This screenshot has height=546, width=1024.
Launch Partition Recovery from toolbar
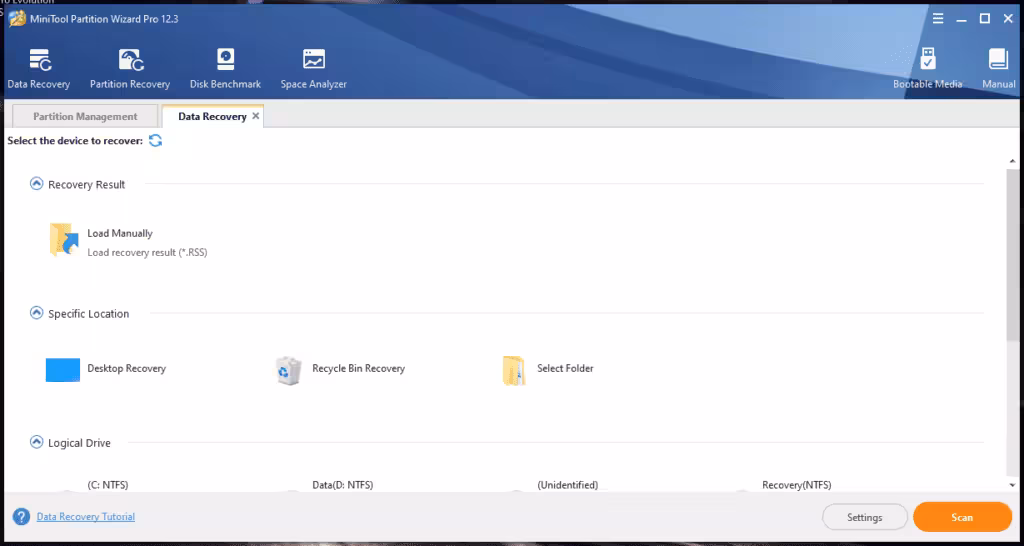pyautogui.click(x=130, y=69)
